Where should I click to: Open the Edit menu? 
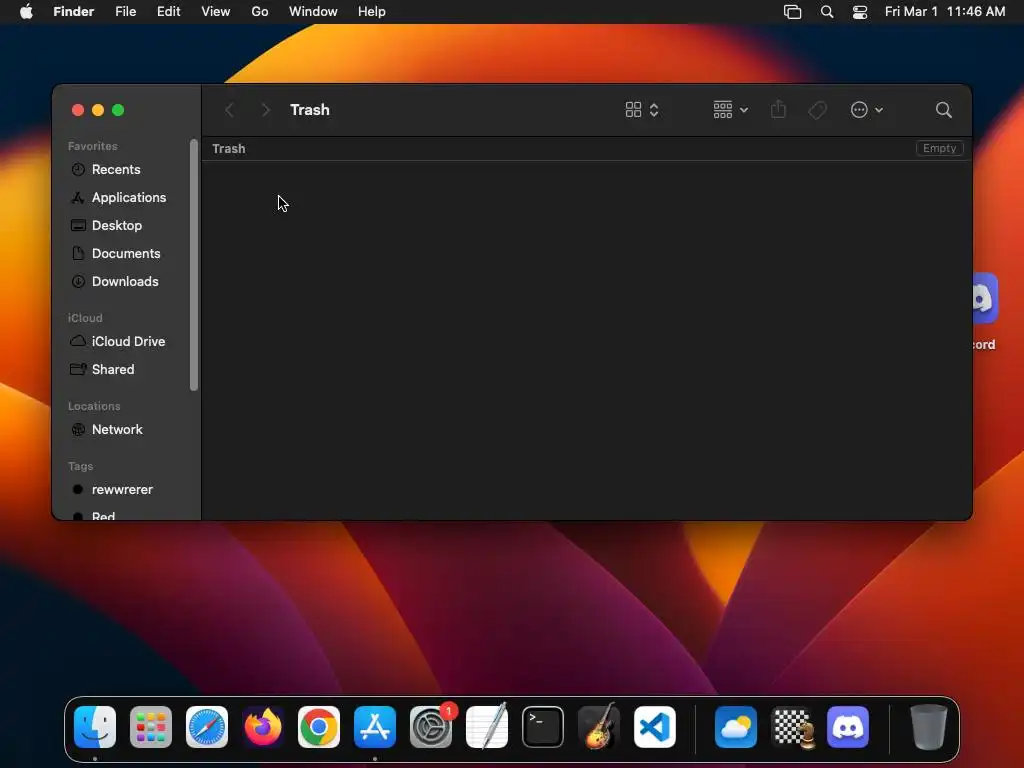(168, 12)
